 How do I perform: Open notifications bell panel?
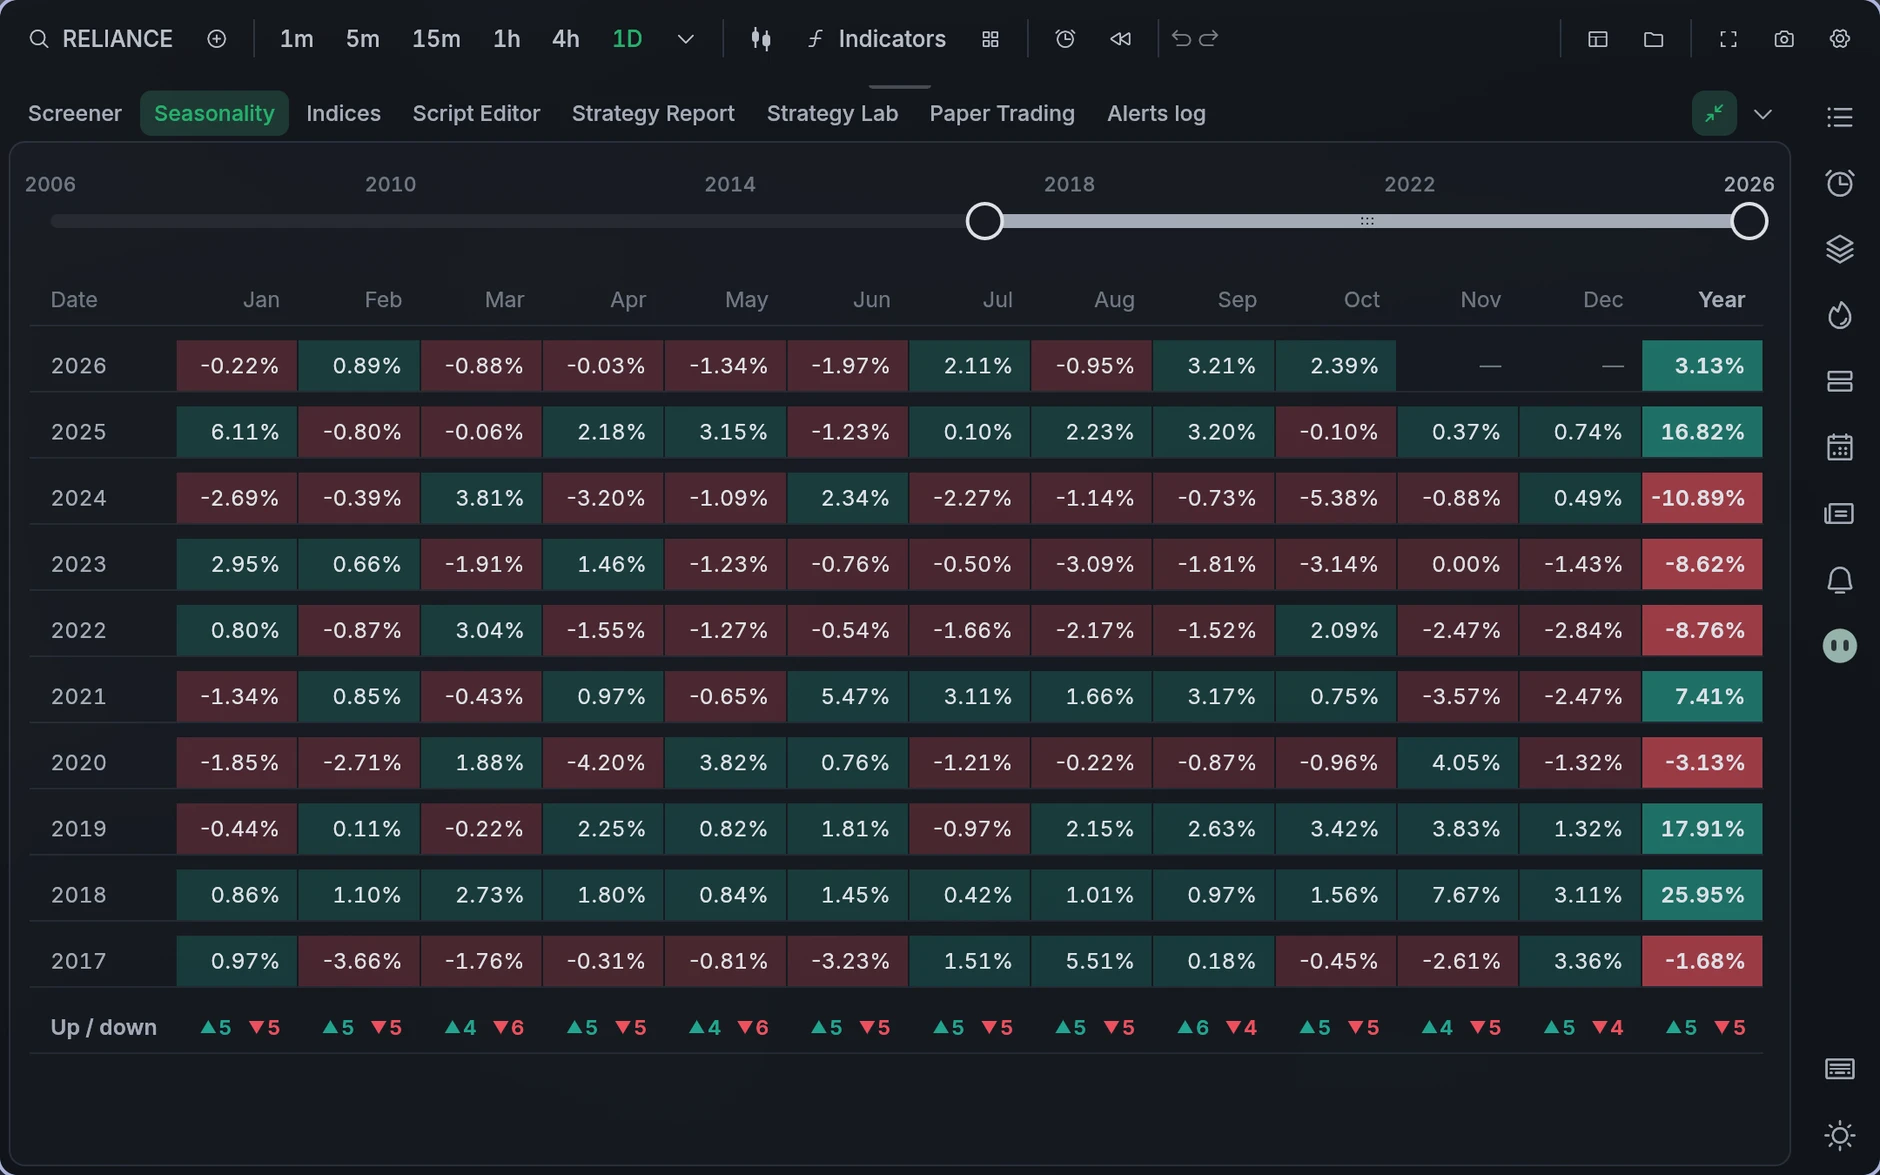click(x=1840, y=580)
